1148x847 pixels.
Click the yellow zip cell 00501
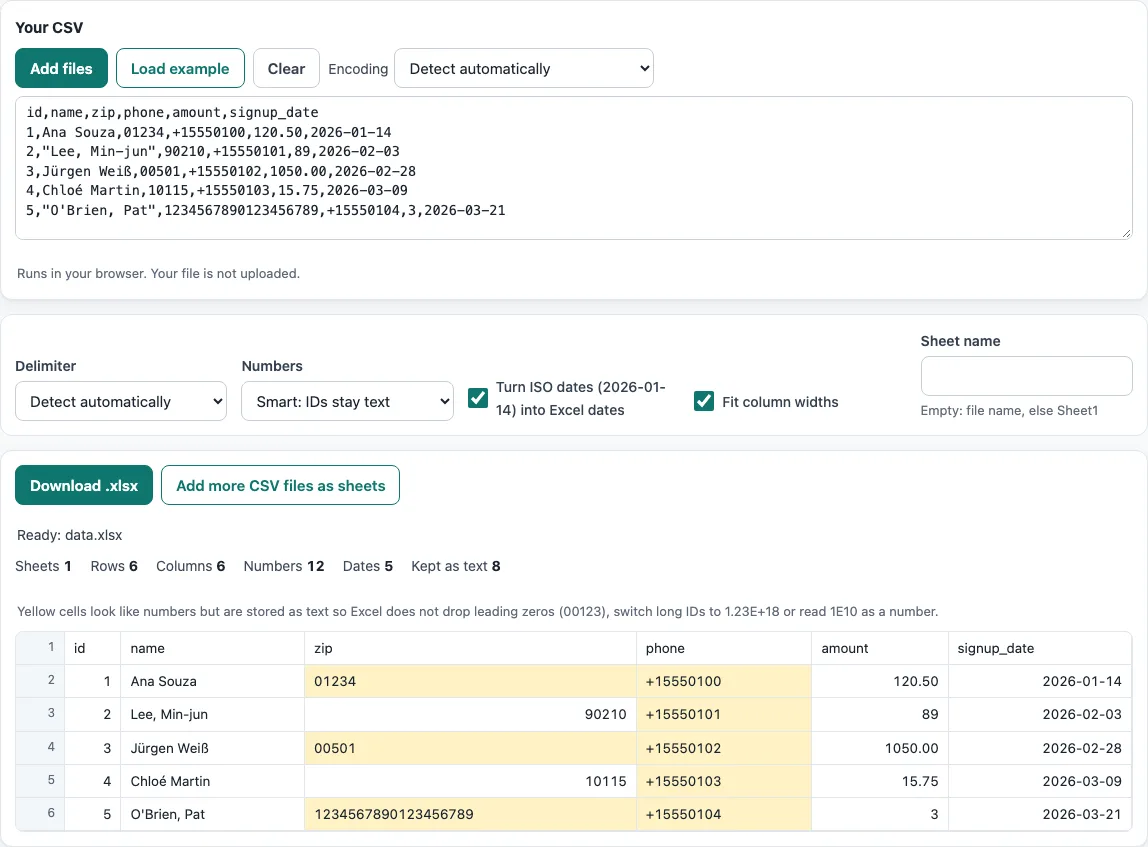[x=470, y=748]
